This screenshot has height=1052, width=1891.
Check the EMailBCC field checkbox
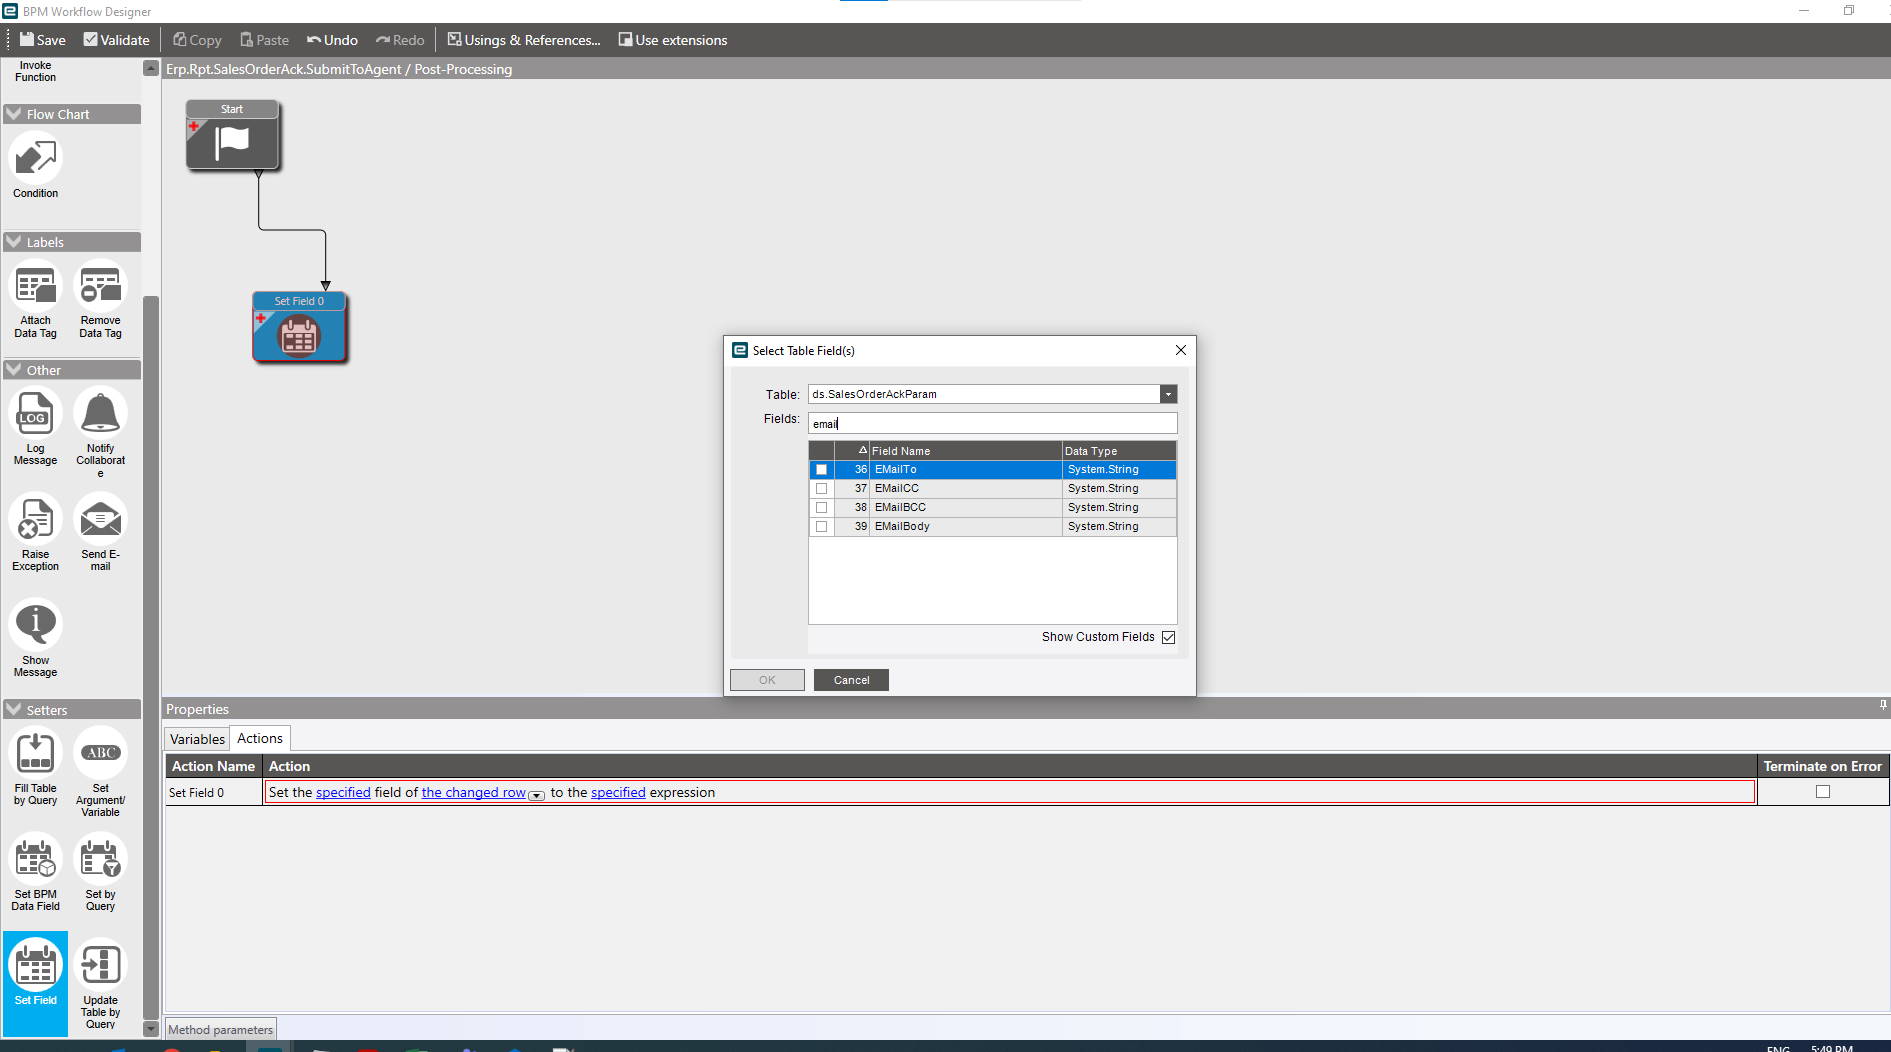(x=822, y=508)
